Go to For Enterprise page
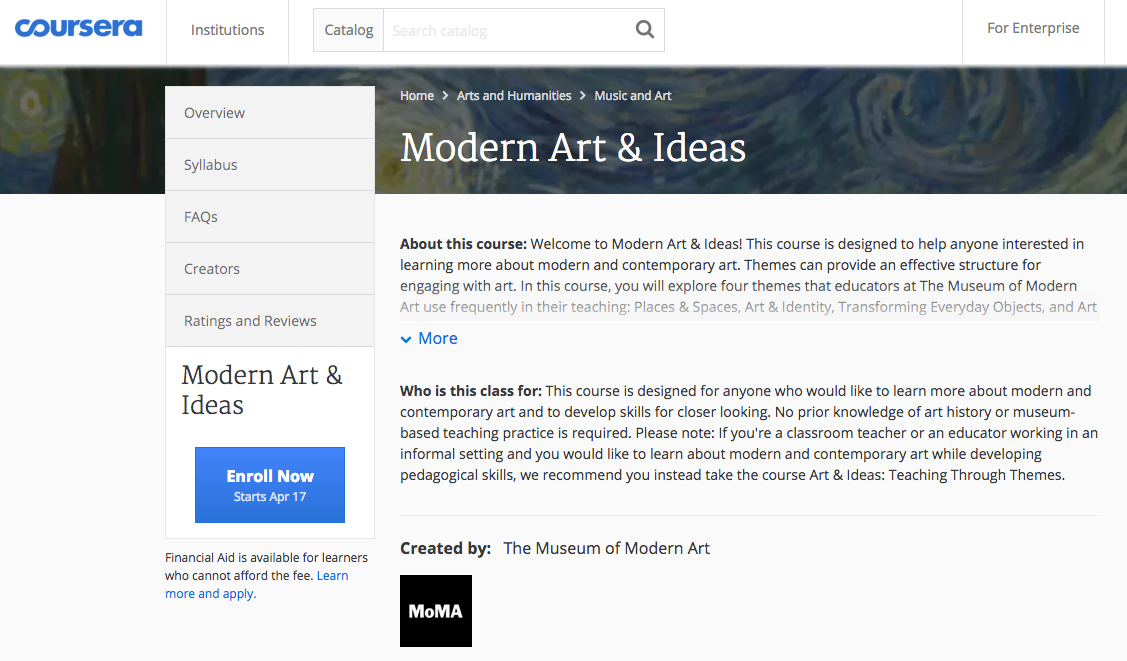The height and width of the screenshot is (661, 1127). pos(1033,28)
